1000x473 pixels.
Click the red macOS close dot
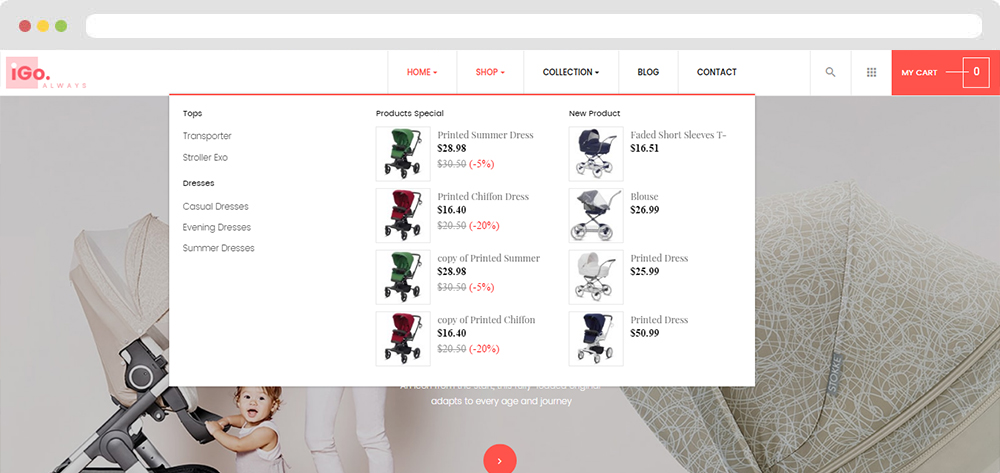[x=25, y=26]
